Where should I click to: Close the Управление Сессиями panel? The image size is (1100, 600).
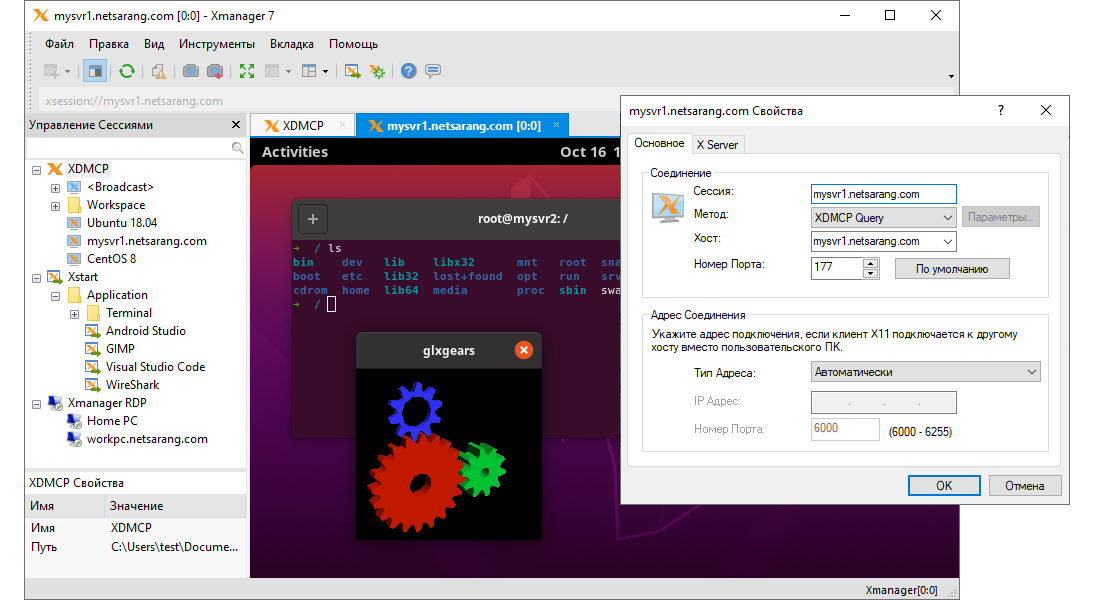pos(236,125)
